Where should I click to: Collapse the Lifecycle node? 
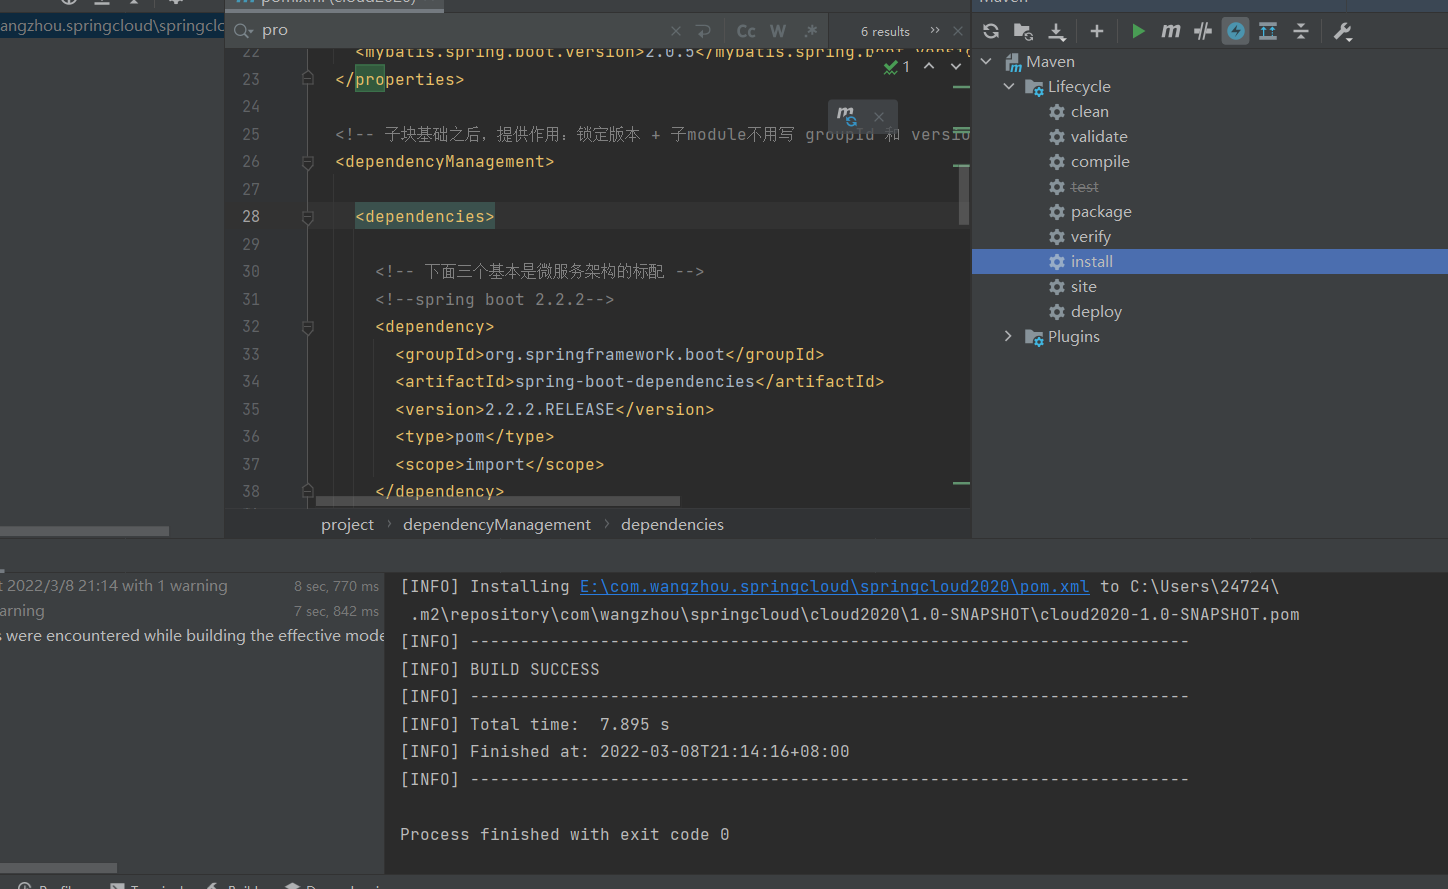1009,87
